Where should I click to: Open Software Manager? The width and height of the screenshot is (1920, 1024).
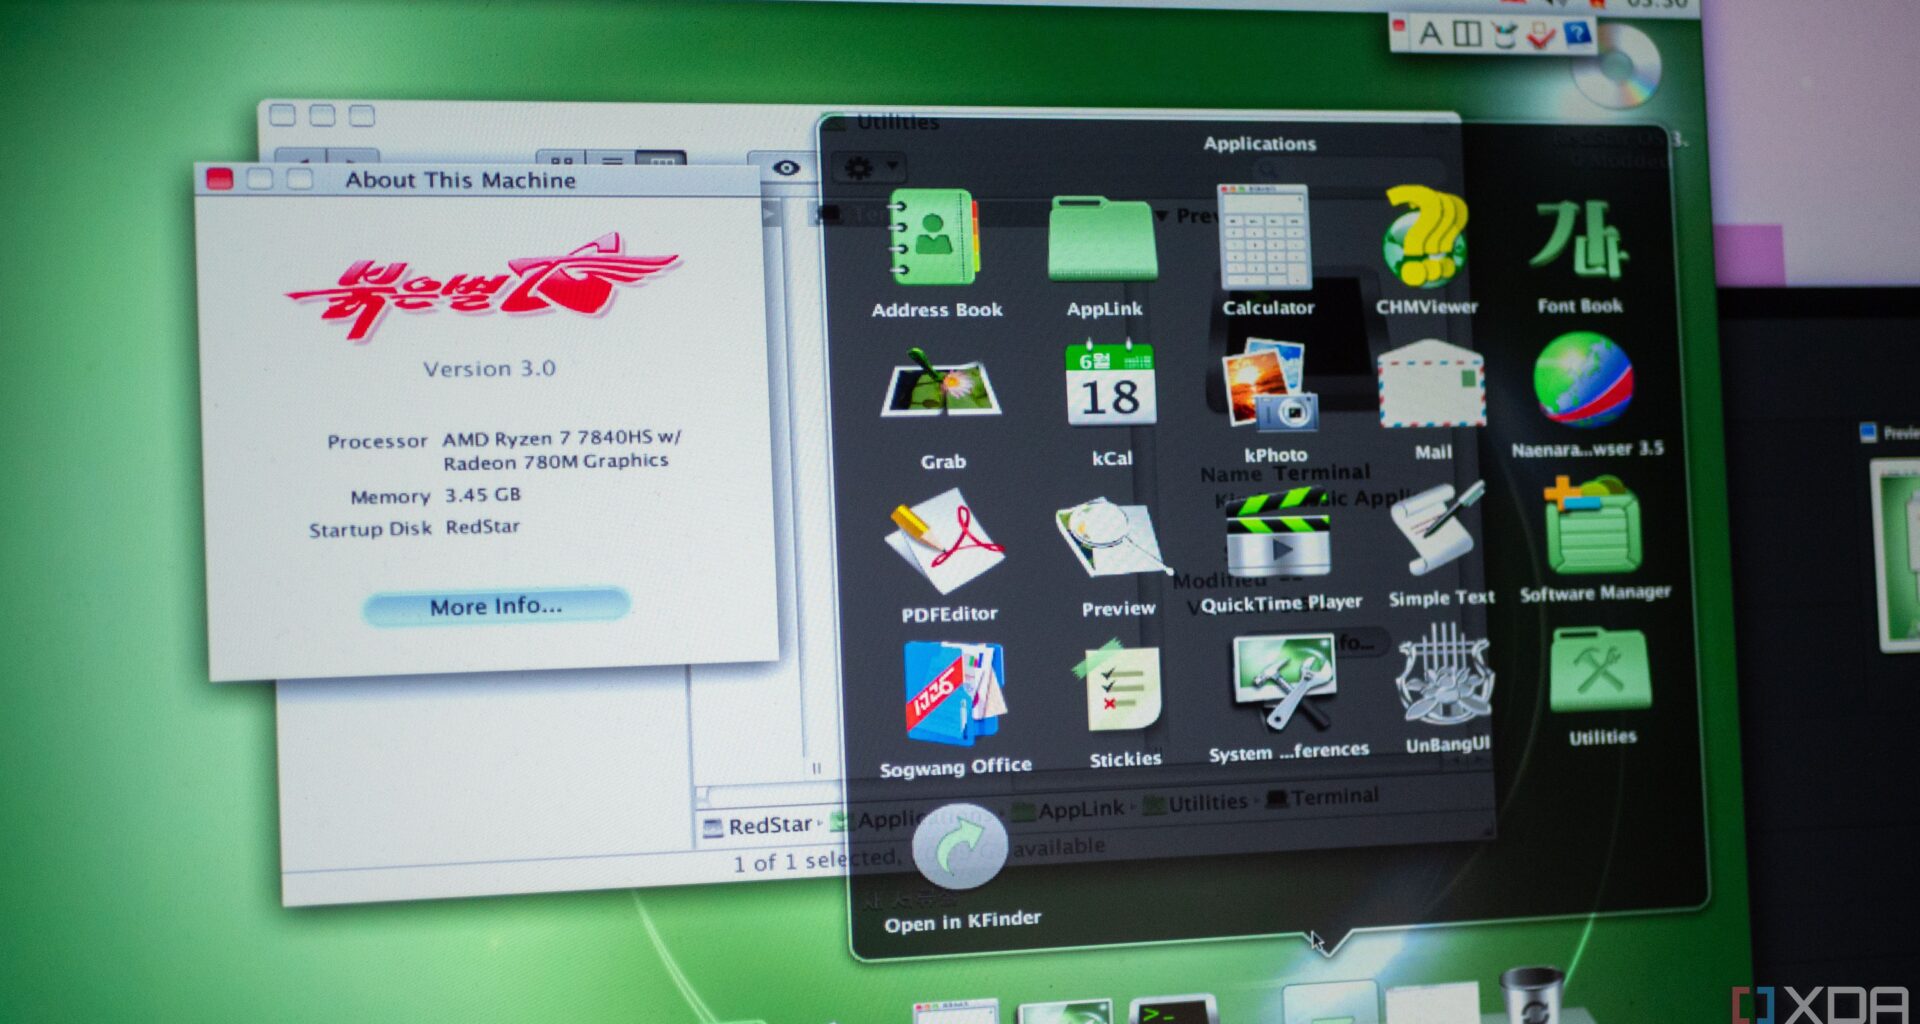[1592, 525]
